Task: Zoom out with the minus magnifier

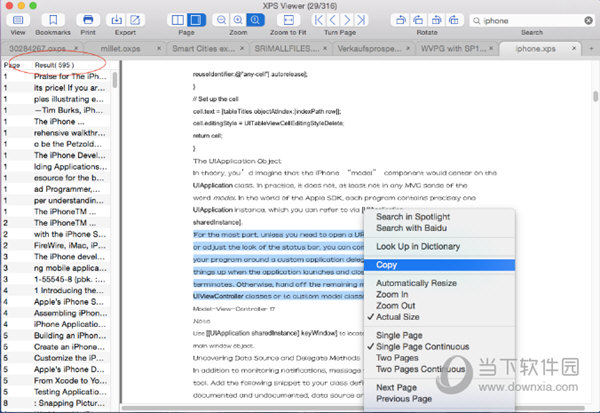Action: [221, 20]
